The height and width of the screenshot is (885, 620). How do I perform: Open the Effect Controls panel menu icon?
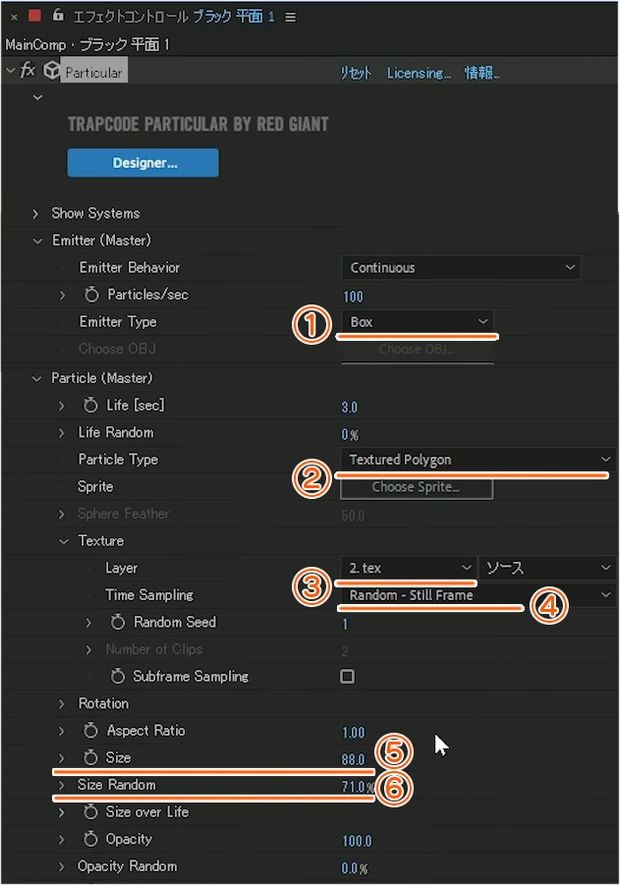tap(290, 17)
